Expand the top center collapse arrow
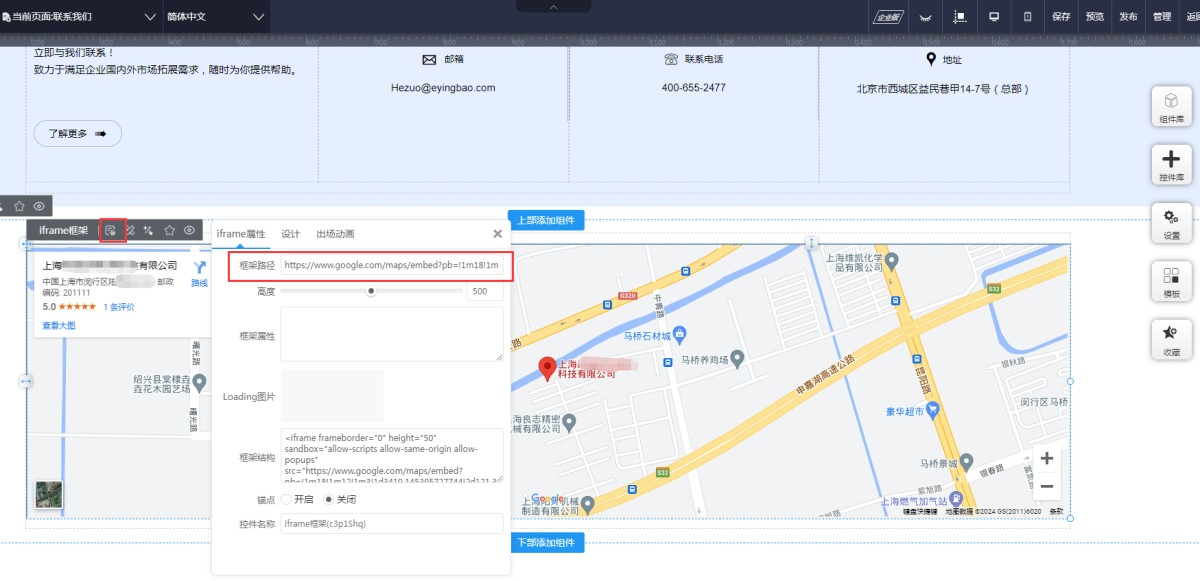Screen dimensions: 1200x581 [x=554, y=7]
